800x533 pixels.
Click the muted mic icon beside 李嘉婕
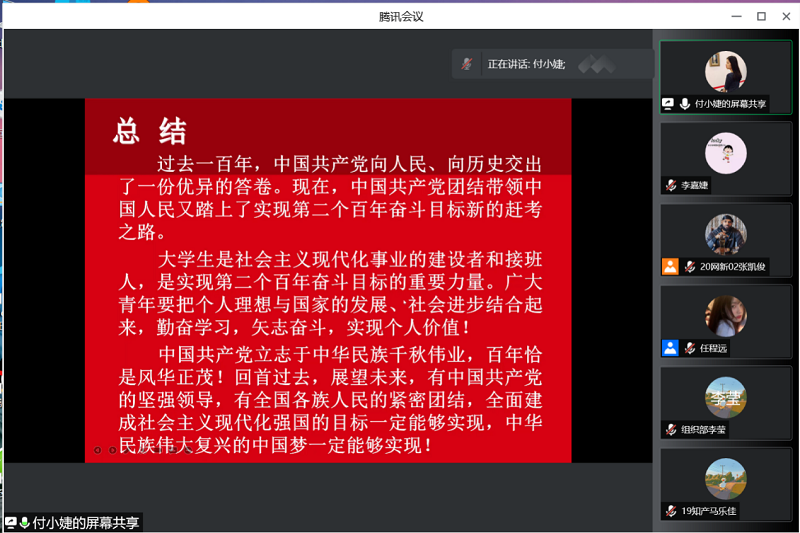(x=671, y=186)
